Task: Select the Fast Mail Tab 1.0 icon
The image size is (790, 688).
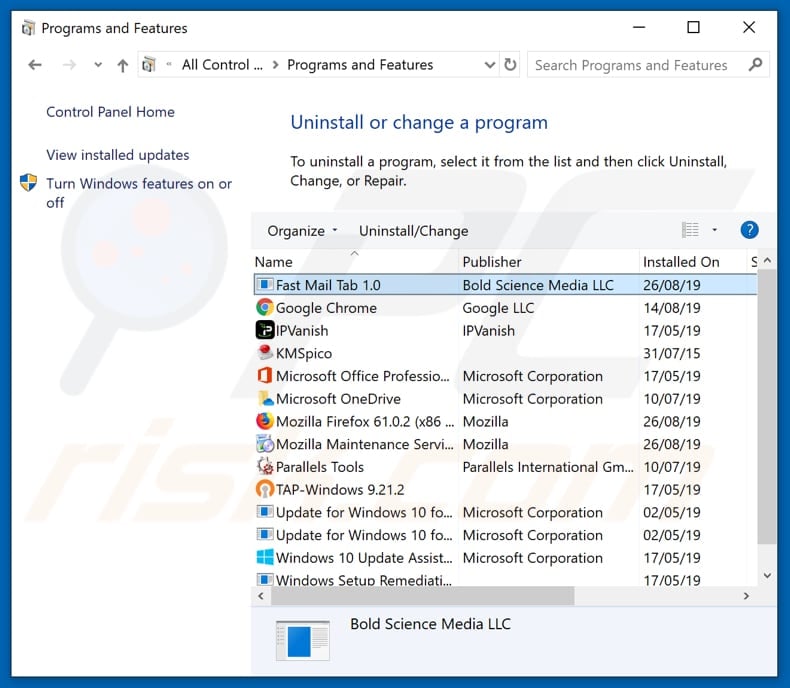Action: click(265, 285)
